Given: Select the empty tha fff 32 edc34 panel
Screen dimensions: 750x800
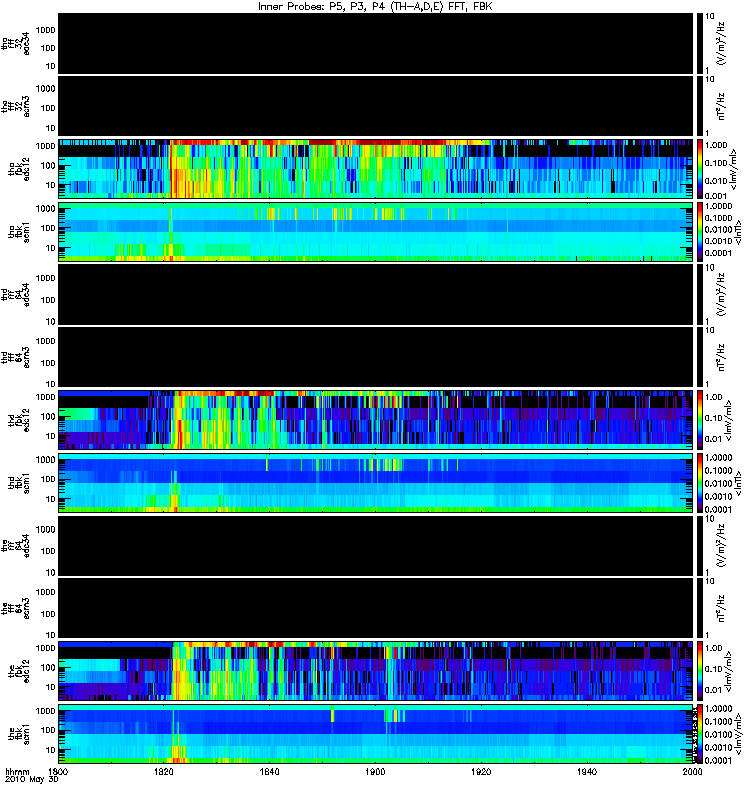Looking at the screenshot, I should [376, 43].
